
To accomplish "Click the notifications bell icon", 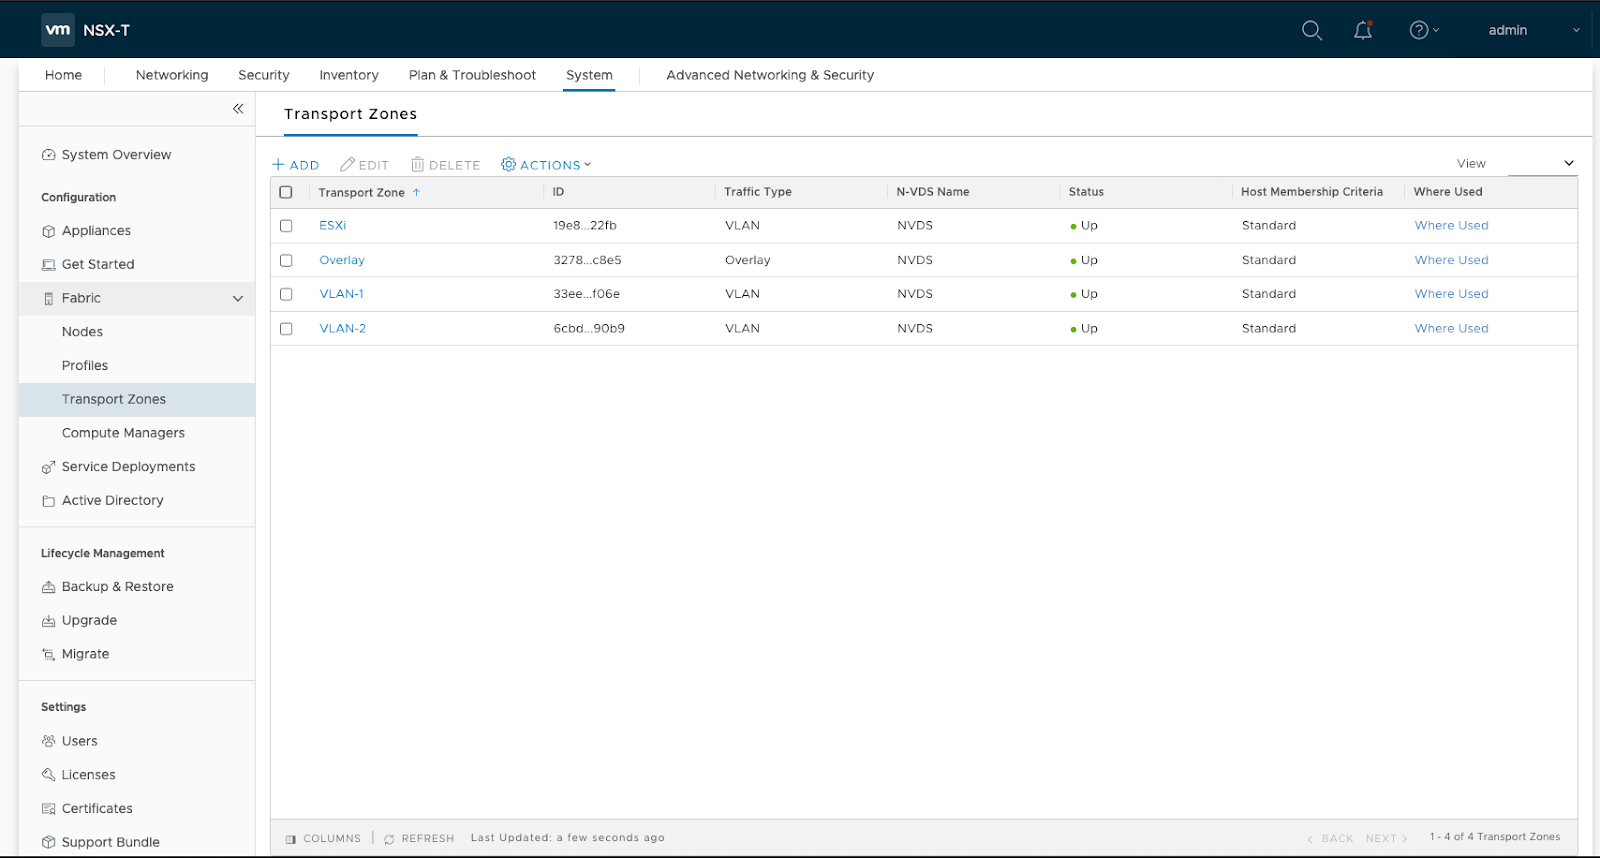I will pyautogui.click(x=1363, y=30).
